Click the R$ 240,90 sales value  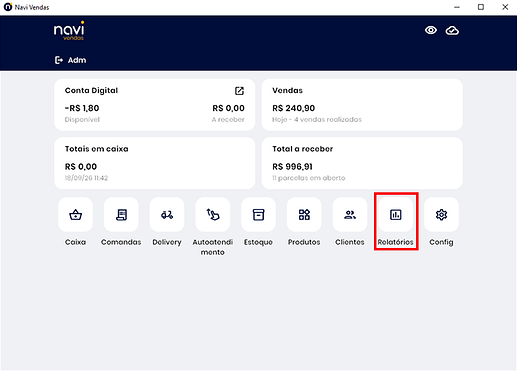coord(294,108)
